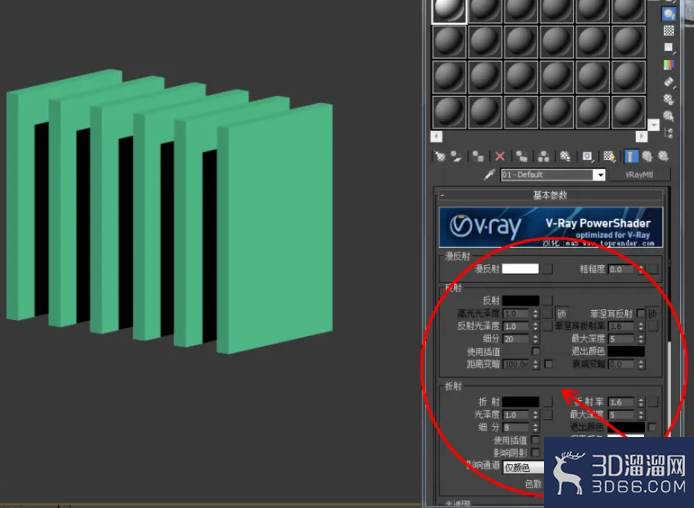Viewport: 694px width, 508px height.
Task: Click the 粗糙度 value field
Action: [x=623, y=269]
